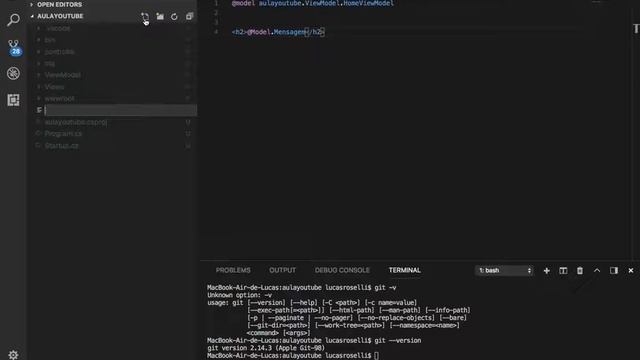This screenshot has width=640, height=360.
Task: Switch to the TERMINAL tab
Action: coord(404,270)
